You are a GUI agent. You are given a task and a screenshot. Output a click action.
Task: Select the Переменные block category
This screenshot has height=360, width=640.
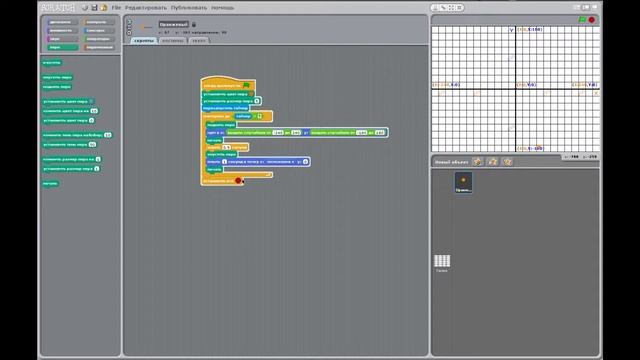coord(99,47)
